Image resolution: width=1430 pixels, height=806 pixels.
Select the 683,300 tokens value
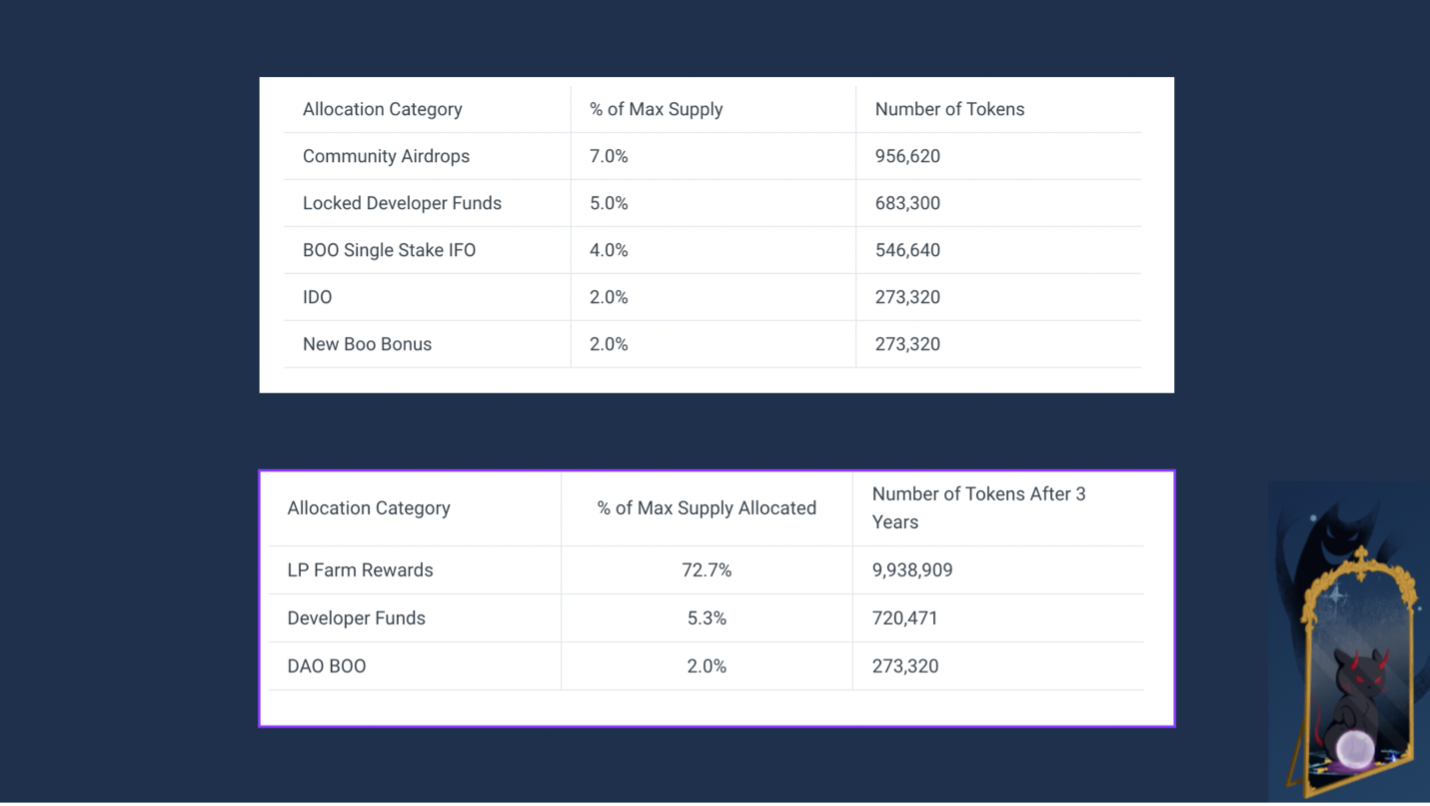pyautogui.click(x=907, y=203)
